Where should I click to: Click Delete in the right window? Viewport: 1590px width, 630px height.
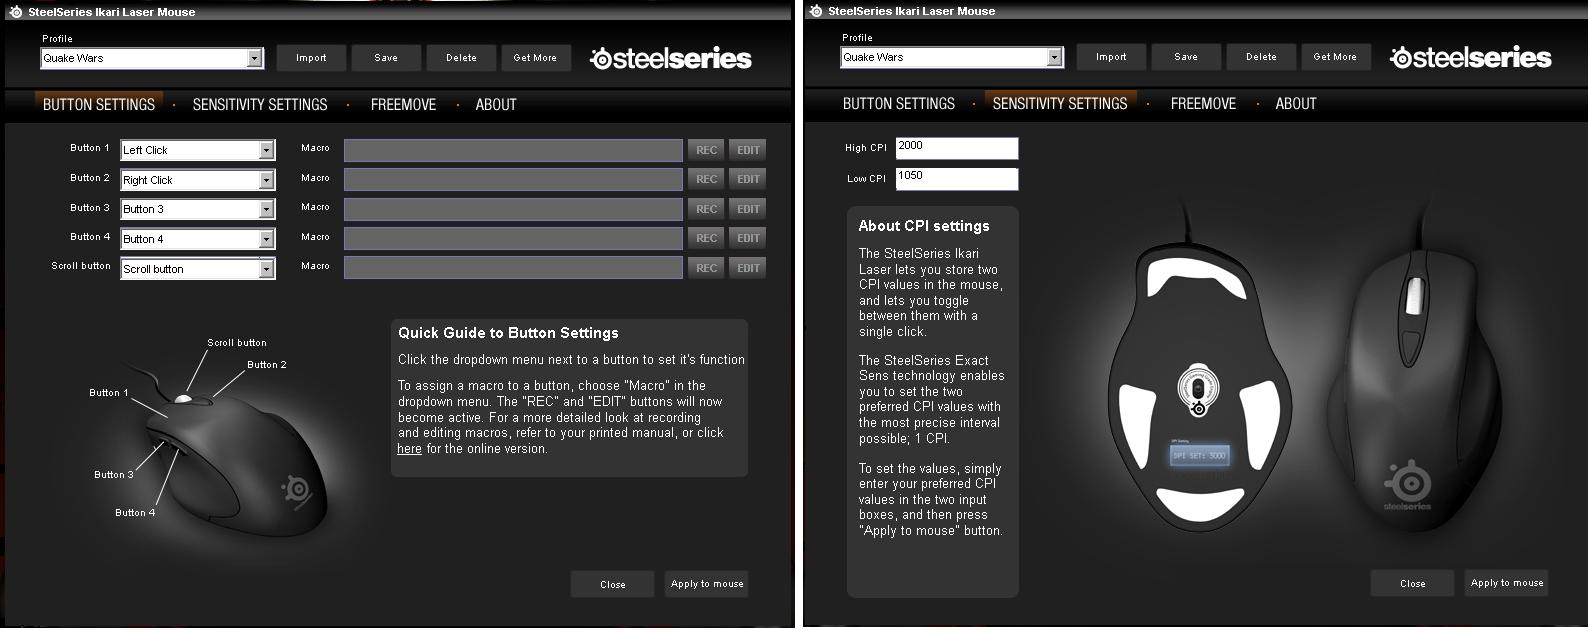coord(1261,57)
